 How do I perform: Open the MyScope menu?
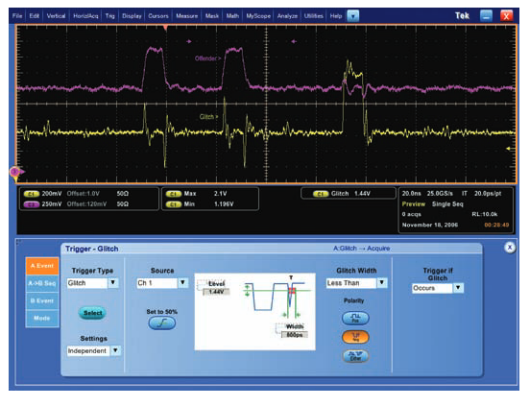click(x=258, y=16)
